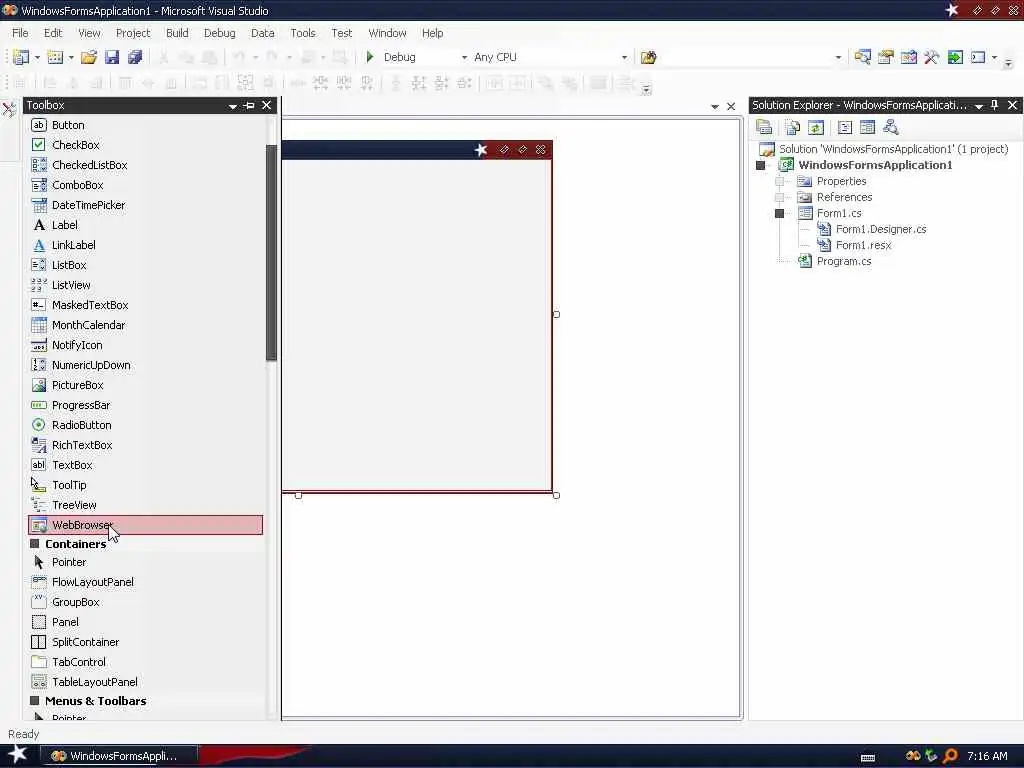Viewport: 1024px width, 768px height.
Task: Click the Start Page green arrow icon
Action: click(x=955, y=57)
